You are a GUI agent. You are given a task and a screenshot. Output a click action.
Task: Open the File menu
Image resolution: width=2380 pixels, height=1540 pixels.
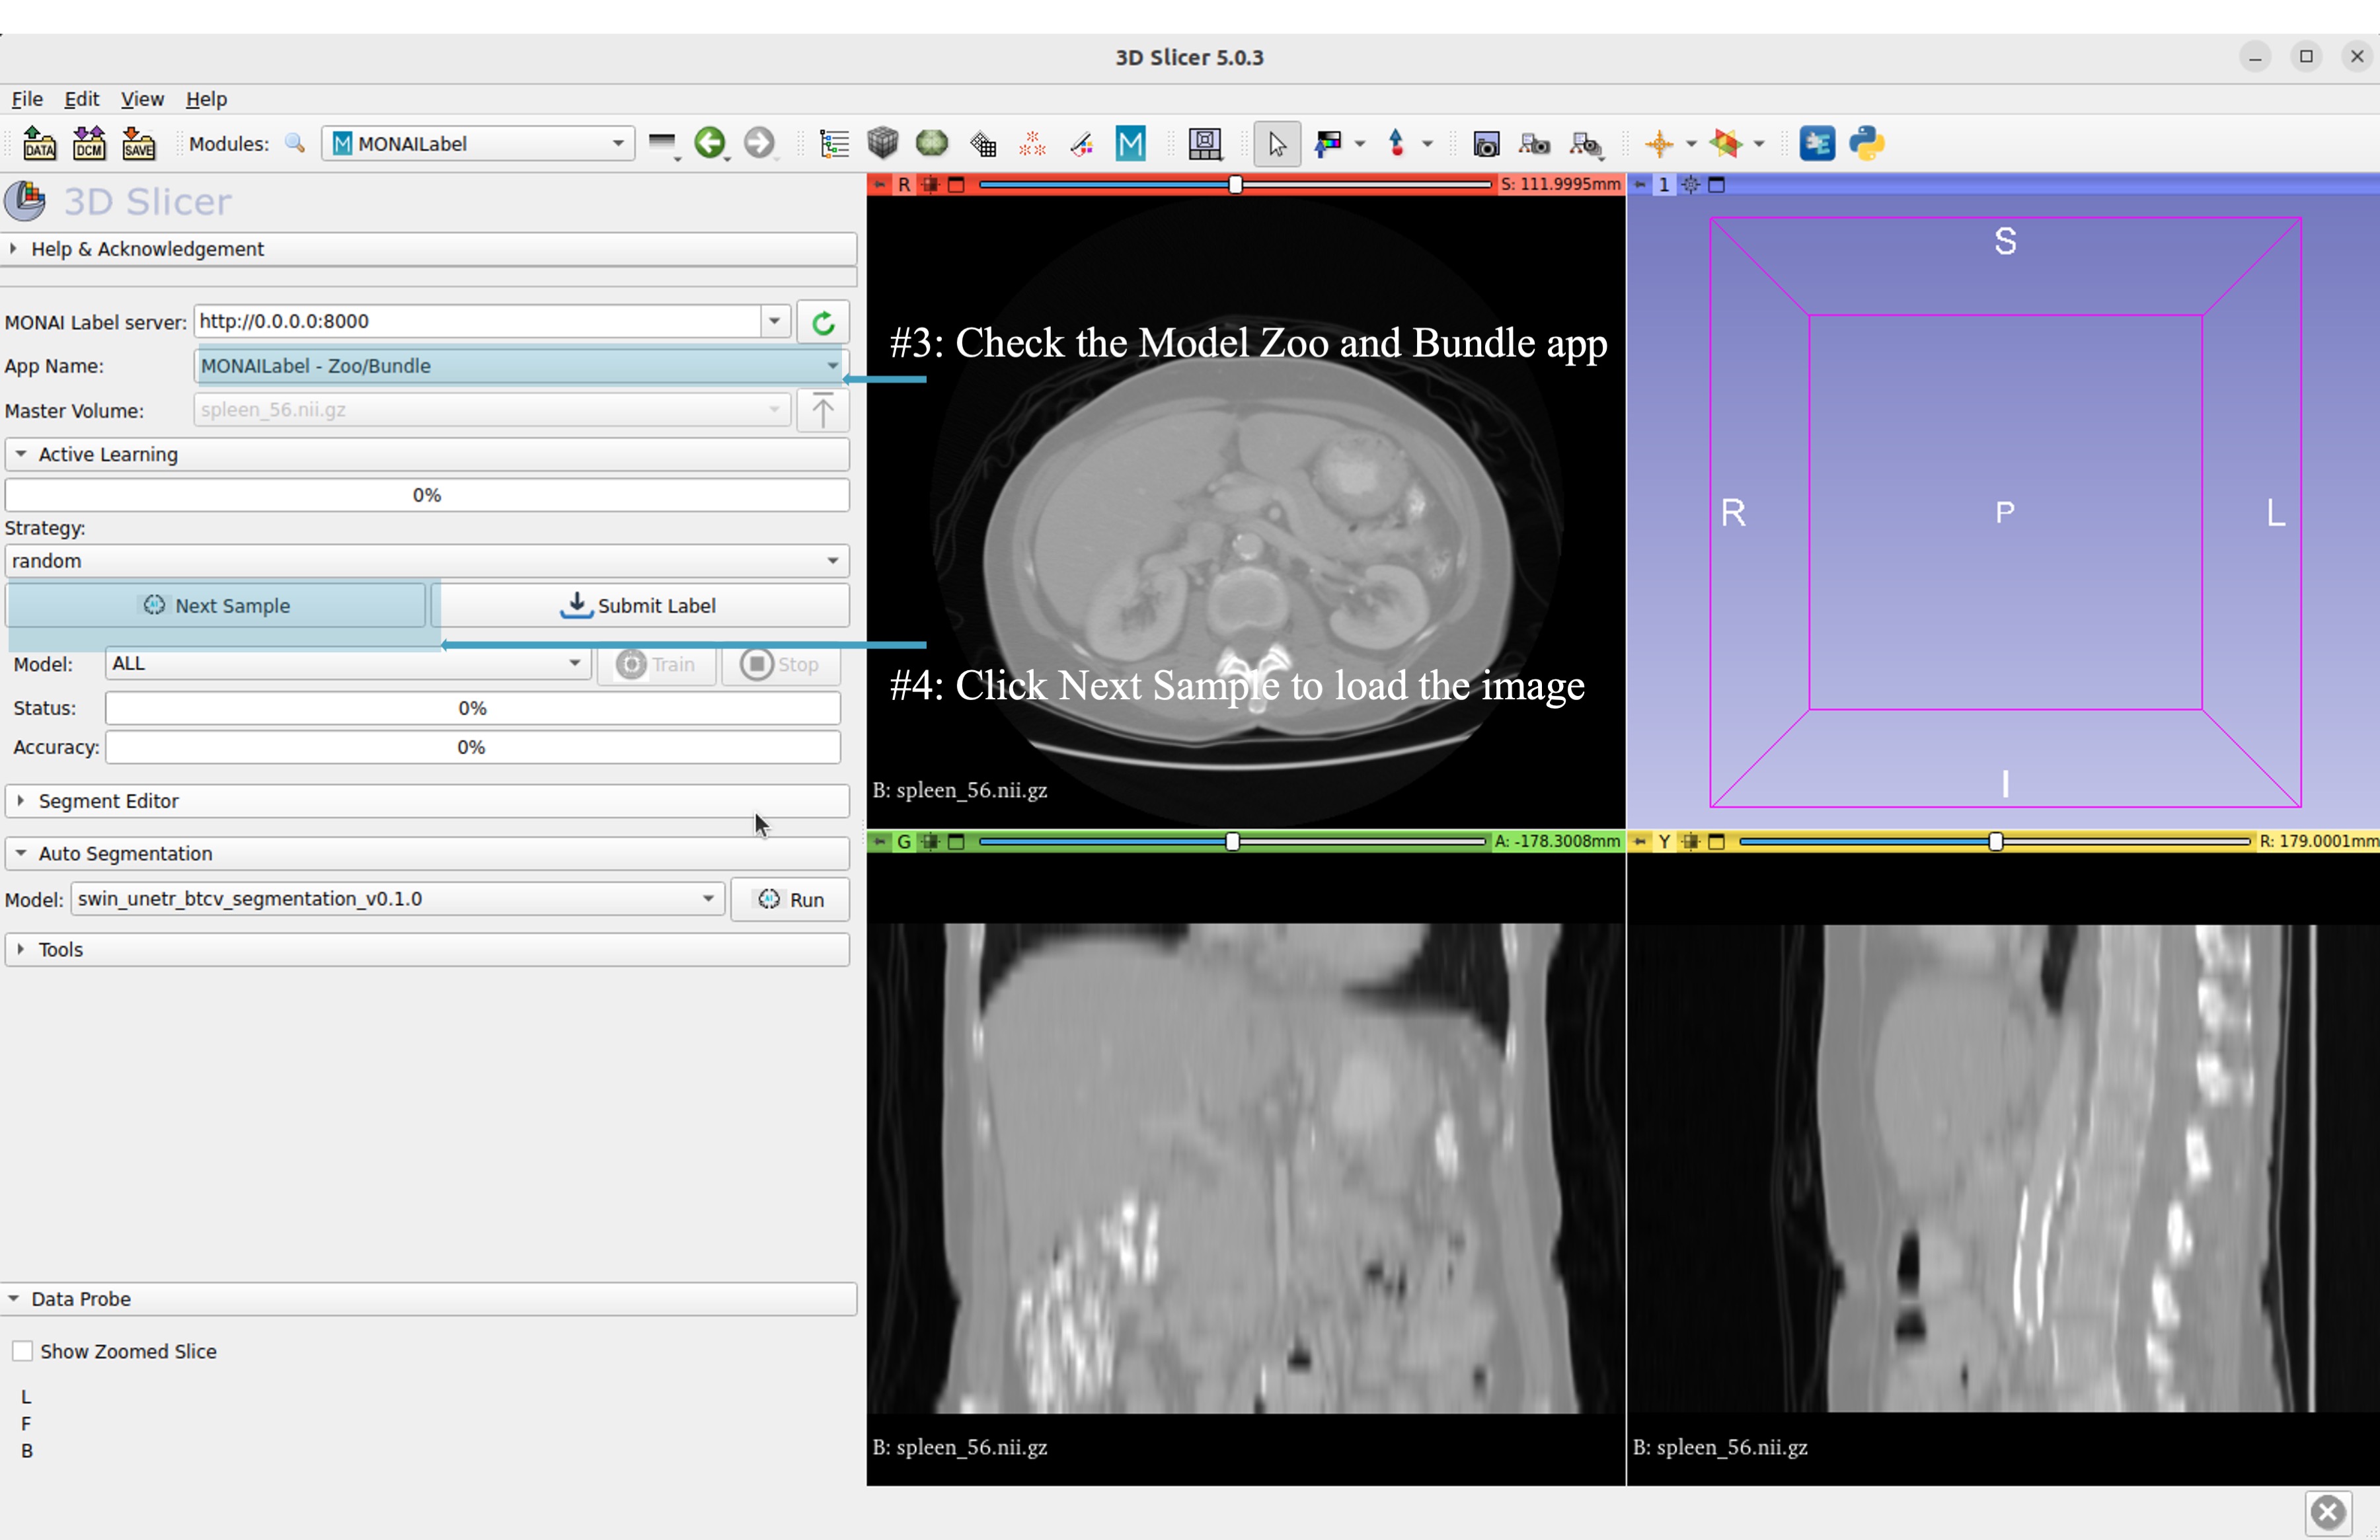pos(27,99)
